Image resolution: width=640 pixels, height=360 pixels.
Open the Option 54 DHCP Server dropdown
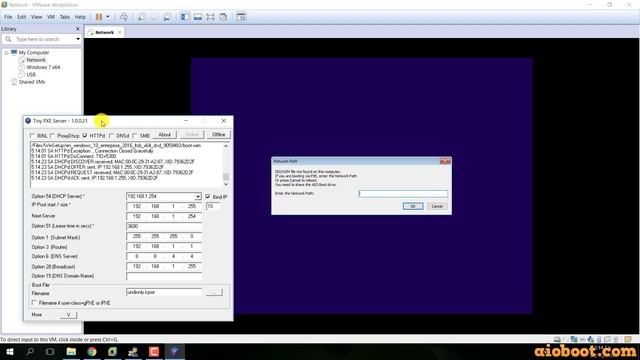(x=198, y=197)
